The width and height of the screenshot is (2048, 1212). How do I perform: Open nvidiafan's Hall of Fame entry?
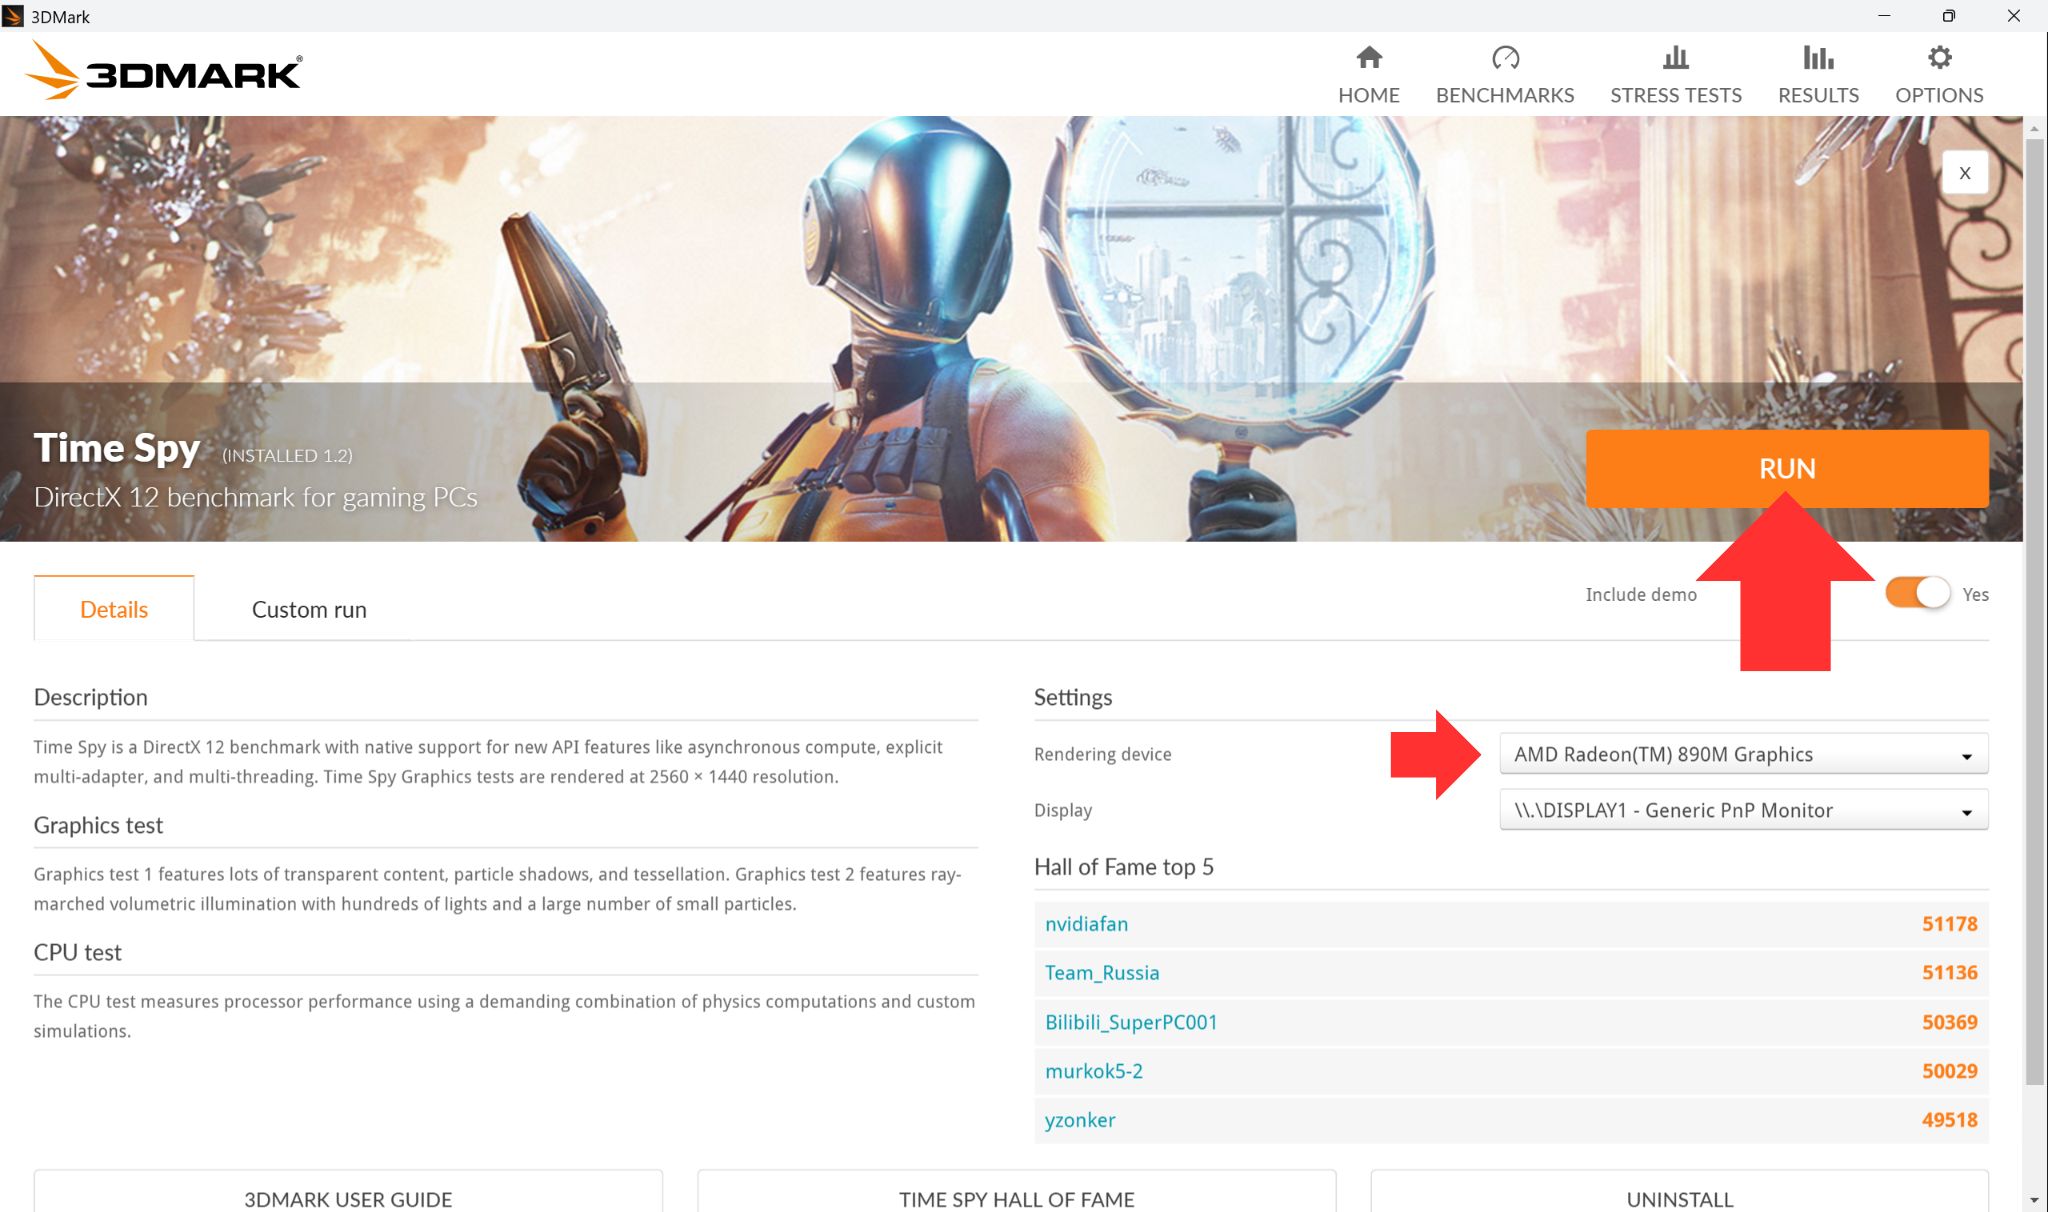[1086, 924]
